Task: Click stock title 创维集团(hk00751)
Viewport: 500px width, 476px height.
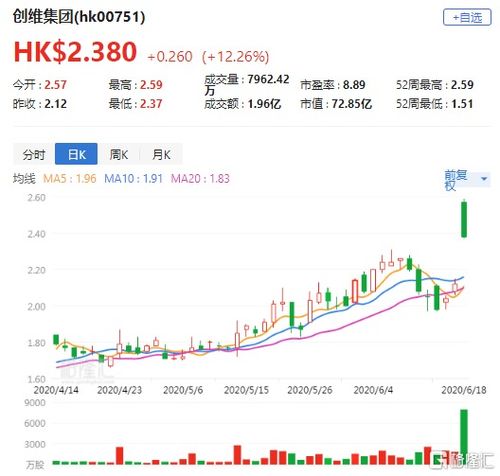Action: click(x=79, y=17)
